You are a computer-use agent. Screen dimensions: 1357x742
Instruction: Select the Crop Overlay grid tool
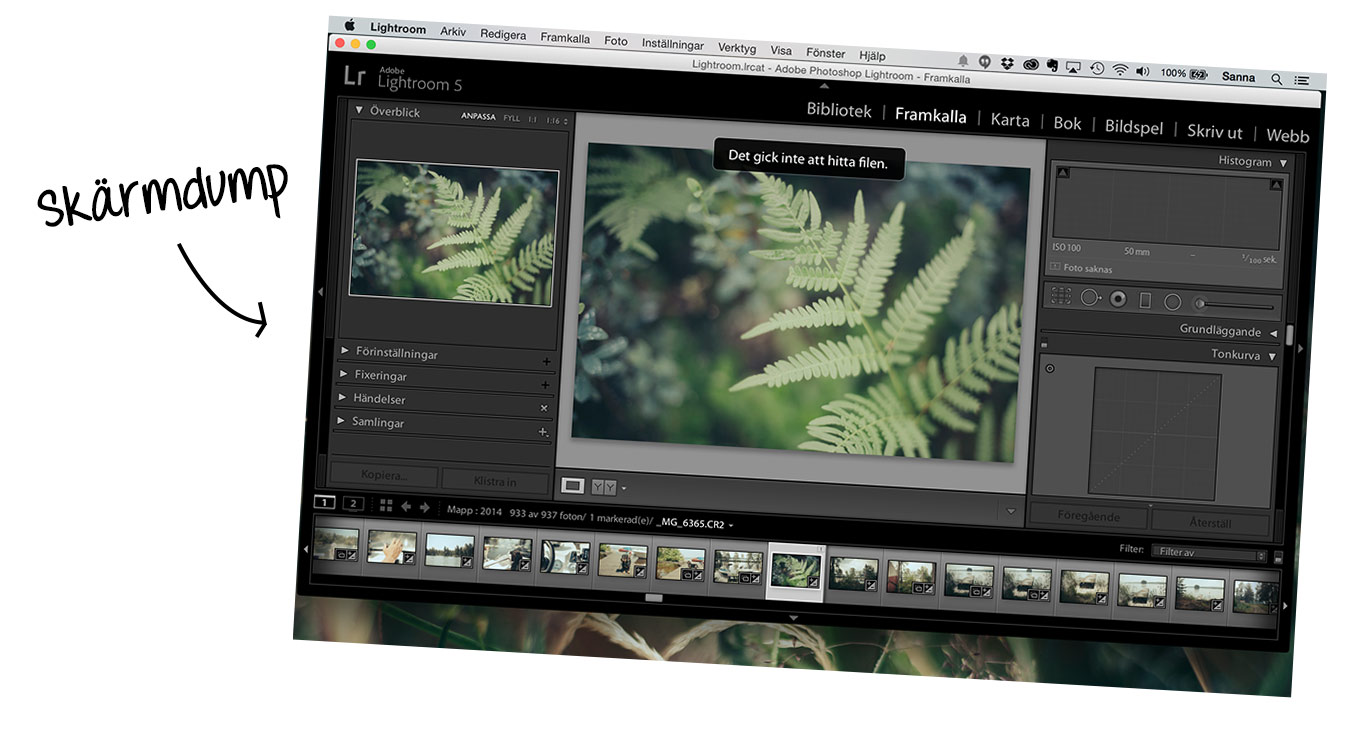click(x=1061, y=295)
